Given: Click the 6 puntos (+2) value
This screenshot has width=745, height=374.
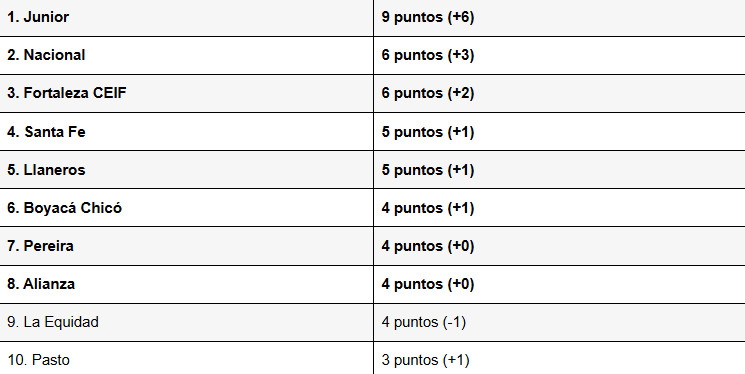Looking at the screenshot, I should tap(428, 94).
